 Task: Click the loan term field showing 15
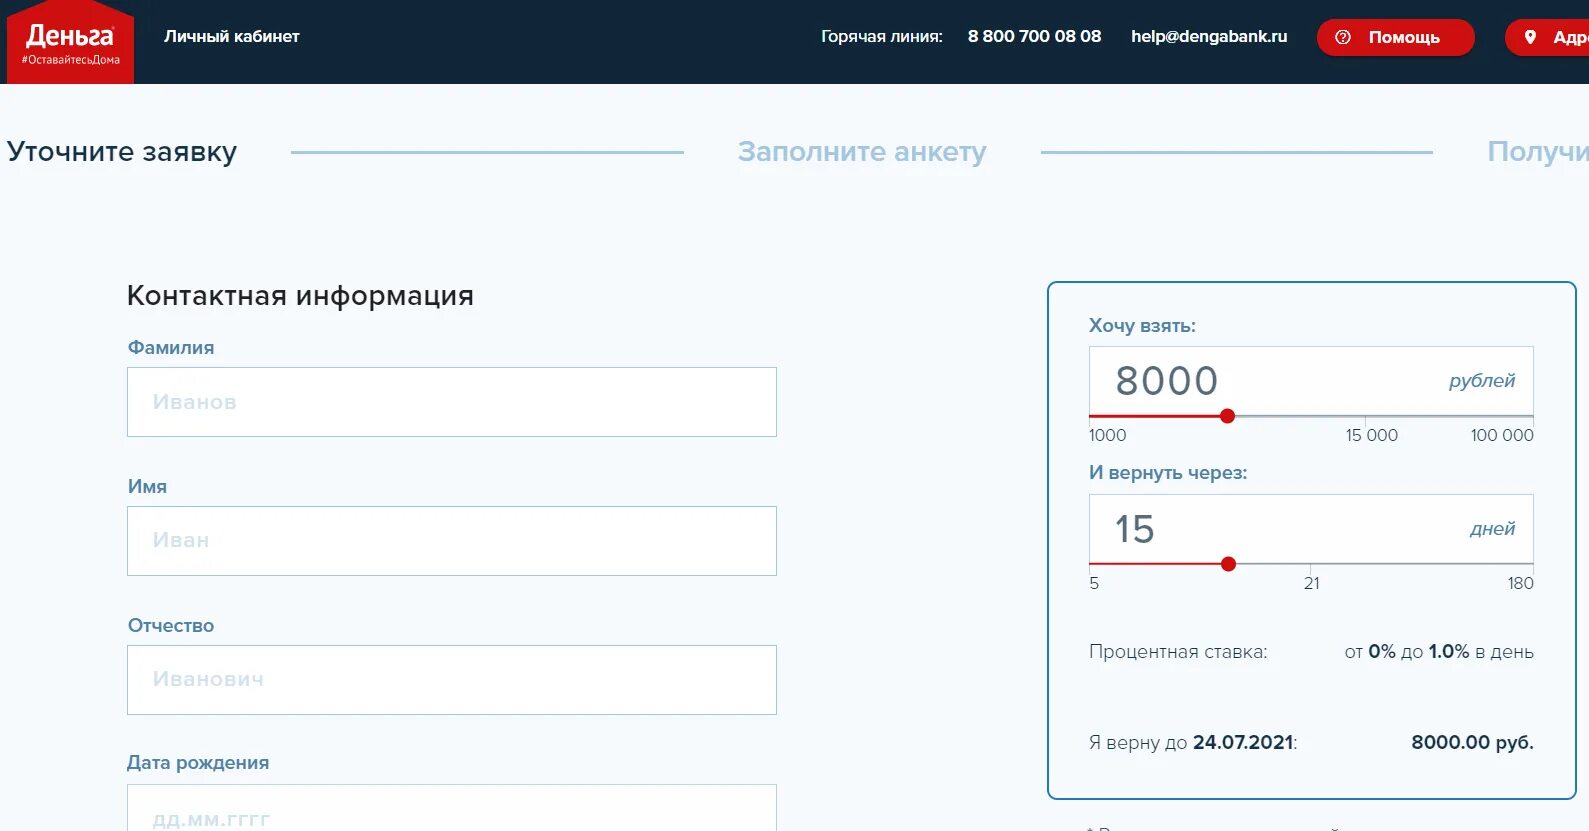[x=1311, y=529]
